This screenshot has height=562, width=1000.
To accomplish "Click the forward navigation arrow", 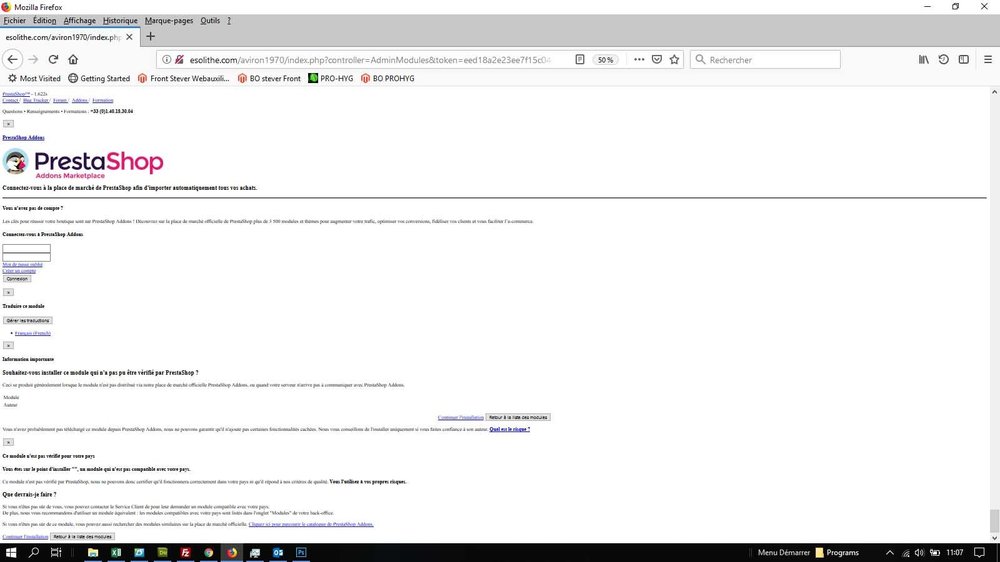I will [x=33, y=59].
